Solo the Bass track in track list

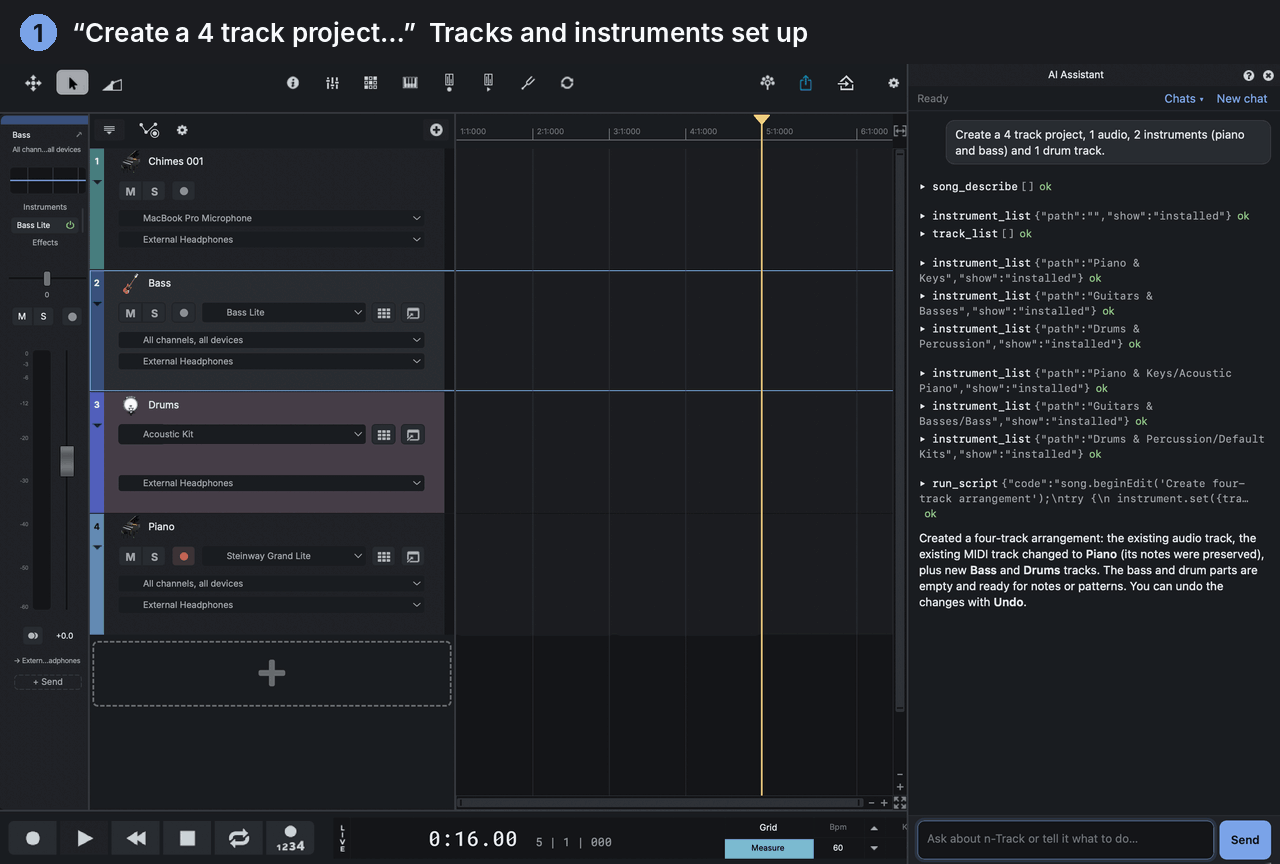154,313
